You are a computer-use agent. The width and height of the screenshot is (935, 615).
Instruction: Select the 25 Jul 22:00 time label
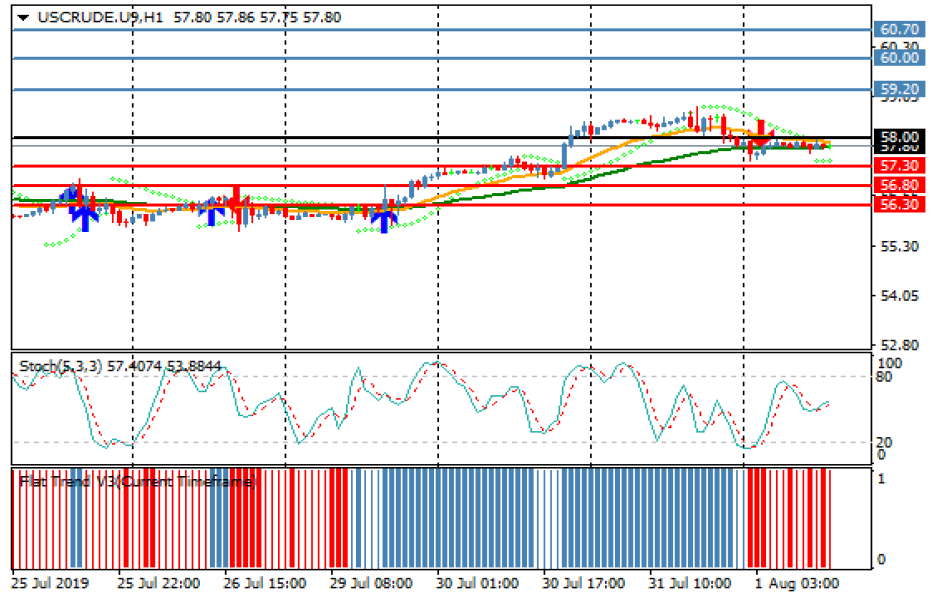pos(158,583)
